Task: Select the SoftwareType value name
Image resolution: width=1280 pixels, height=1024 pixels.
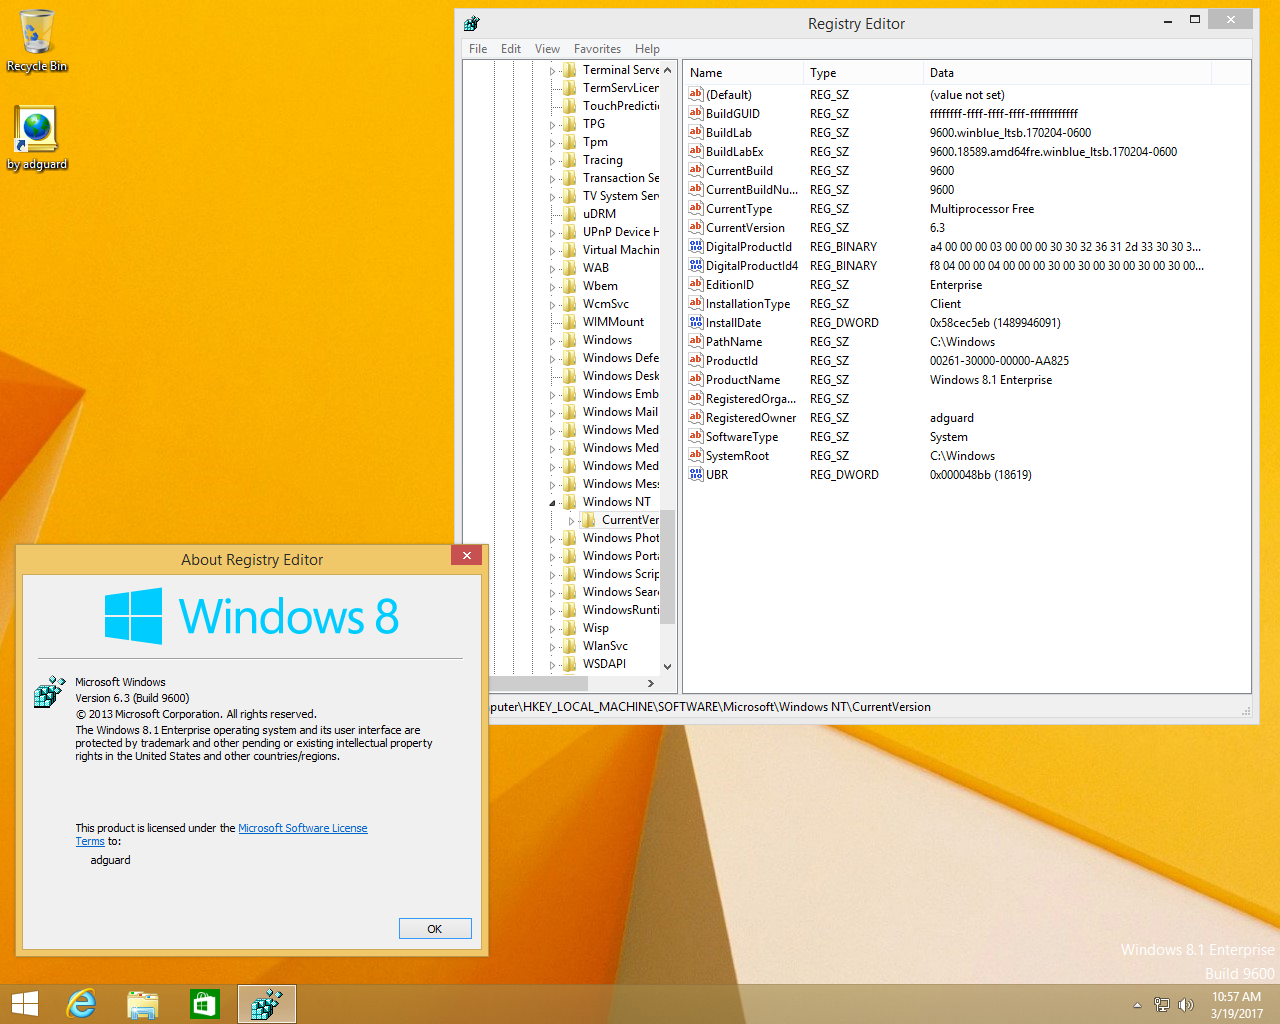Action: pyautogui.click(x=741, y=437)
